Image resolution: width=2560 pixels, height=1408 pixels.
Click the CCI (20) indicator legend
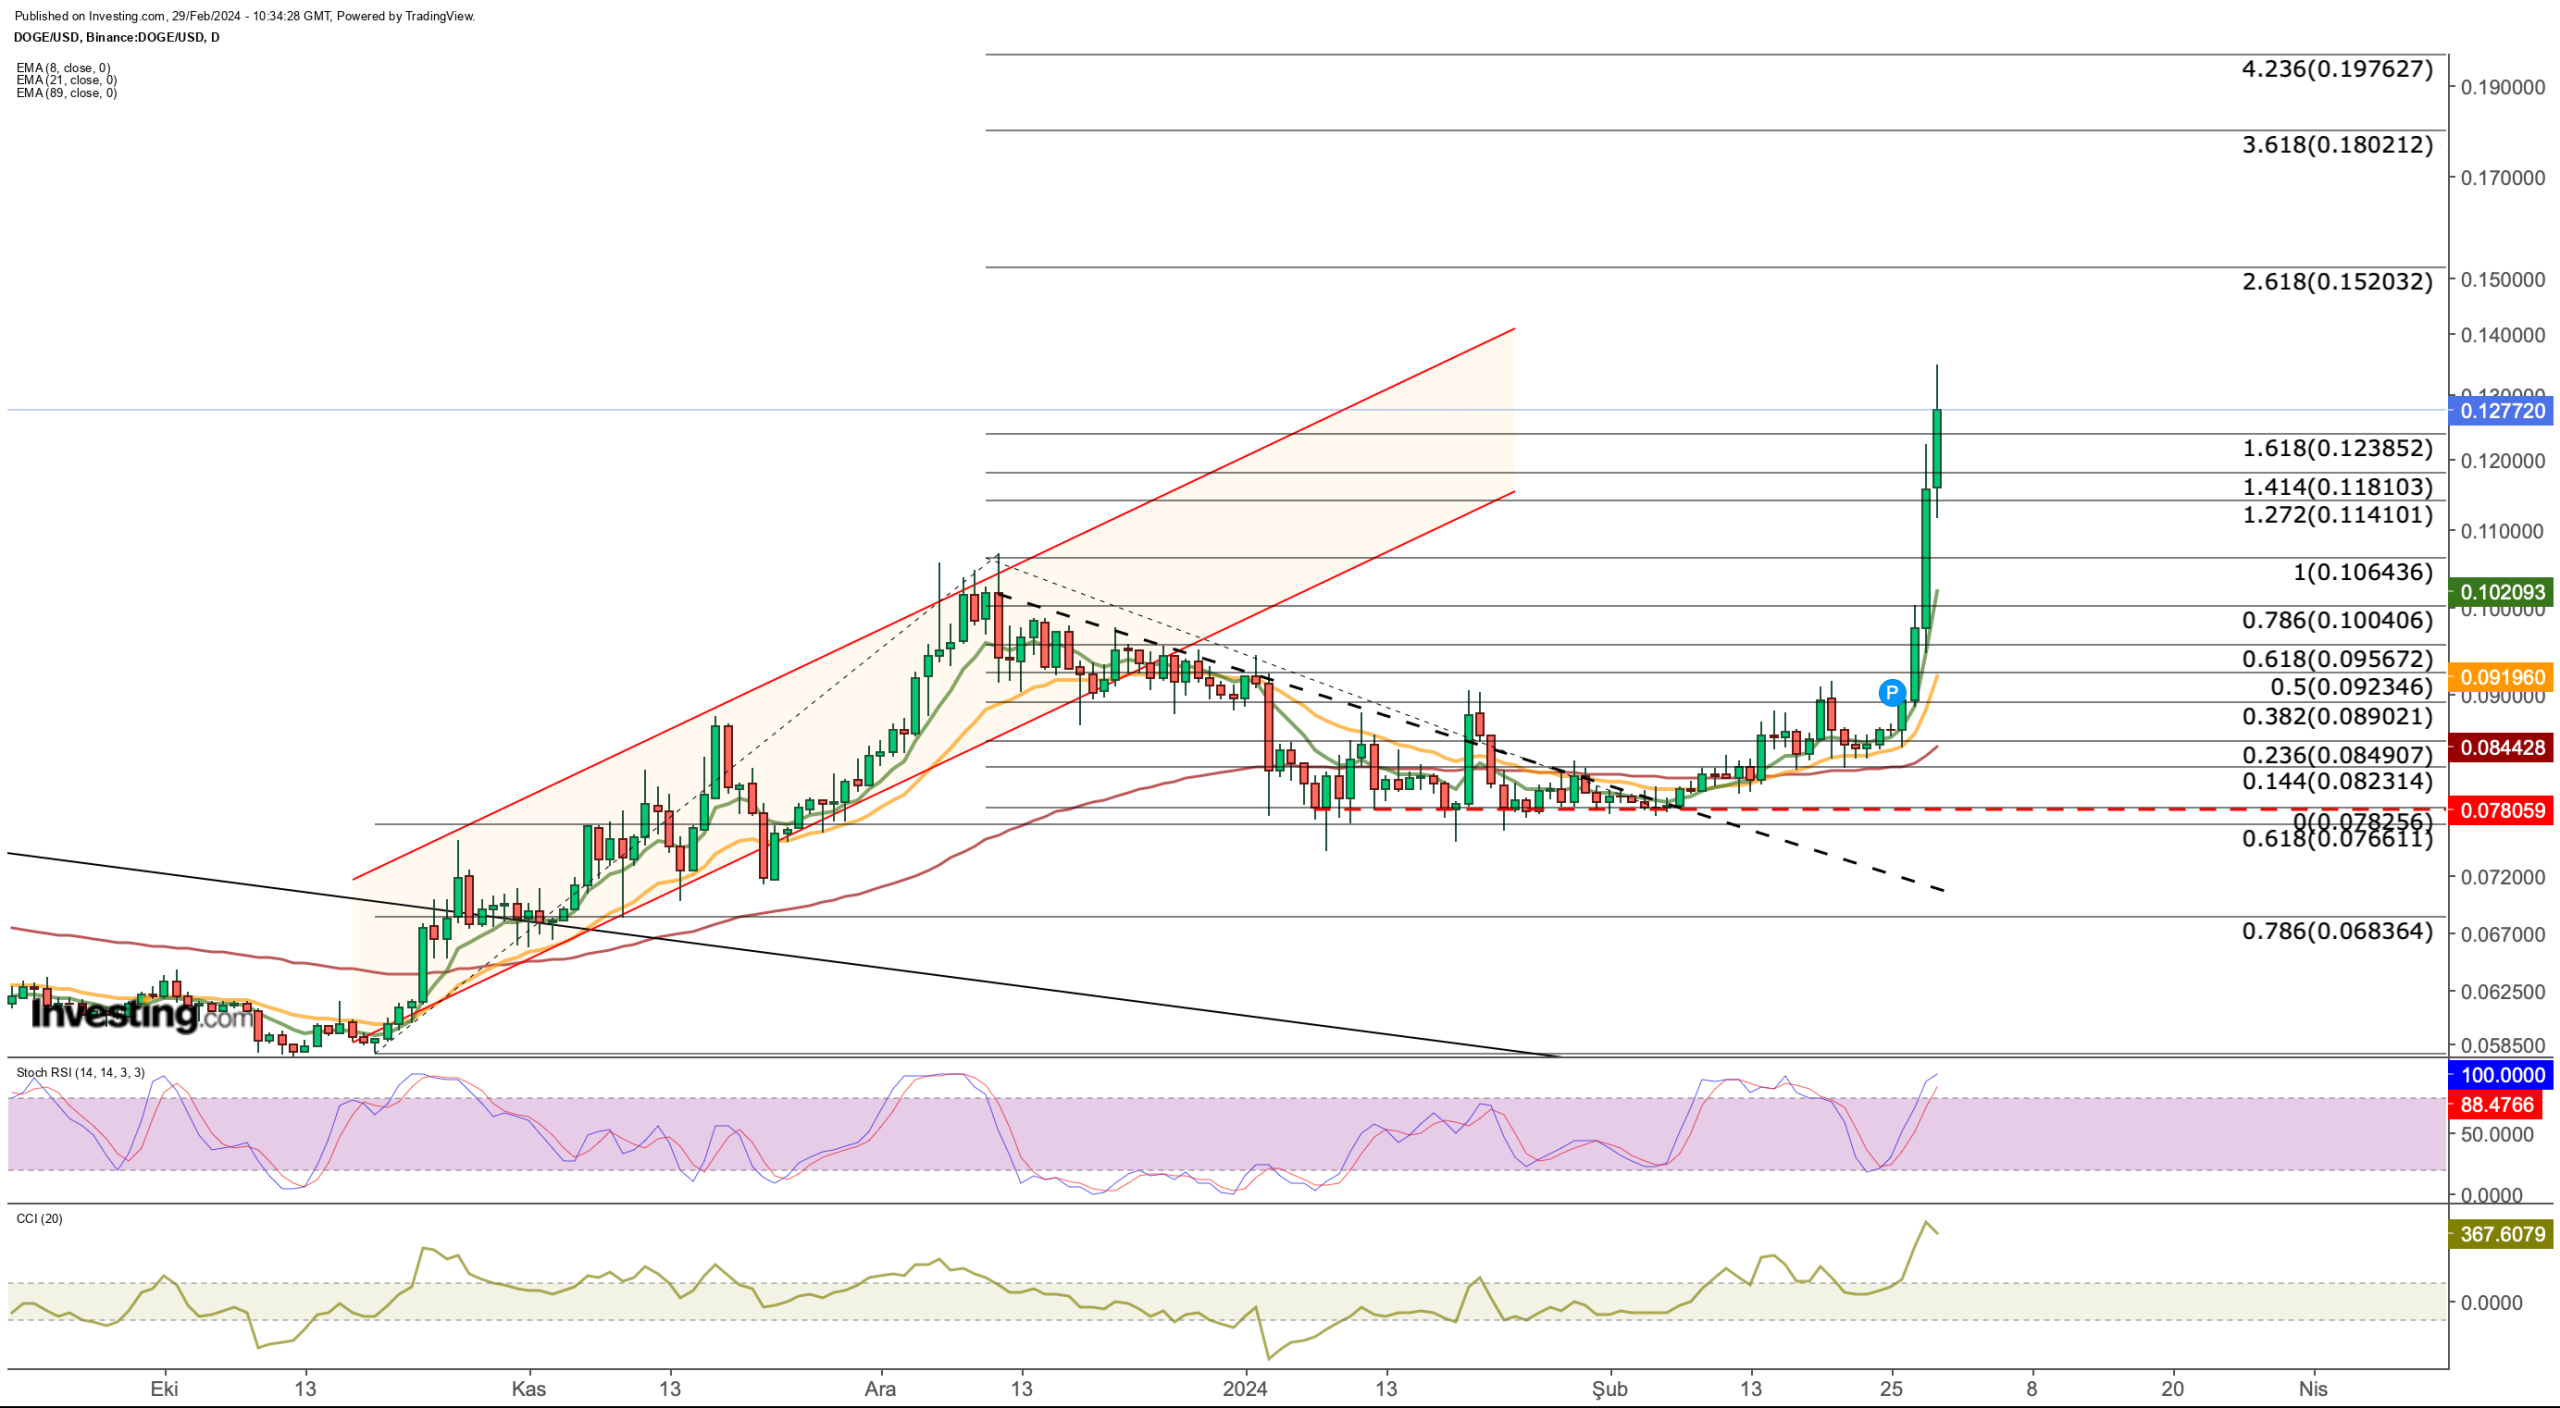[39, 1218]
